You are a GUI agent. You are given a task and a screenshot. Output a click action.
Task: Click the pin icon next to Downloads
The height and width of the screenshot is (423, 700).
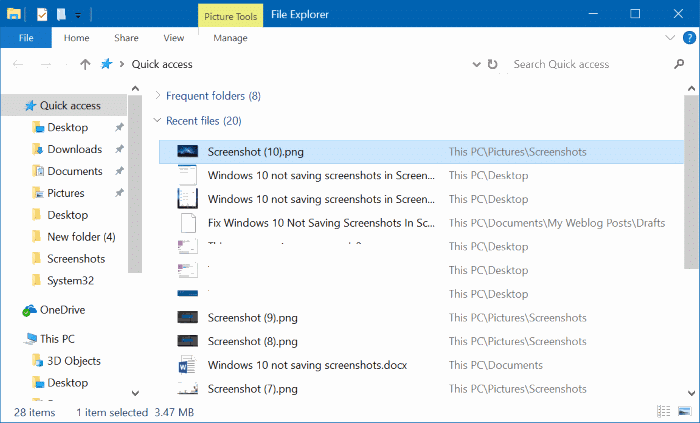pyautogui.click(x=119, y=149)
